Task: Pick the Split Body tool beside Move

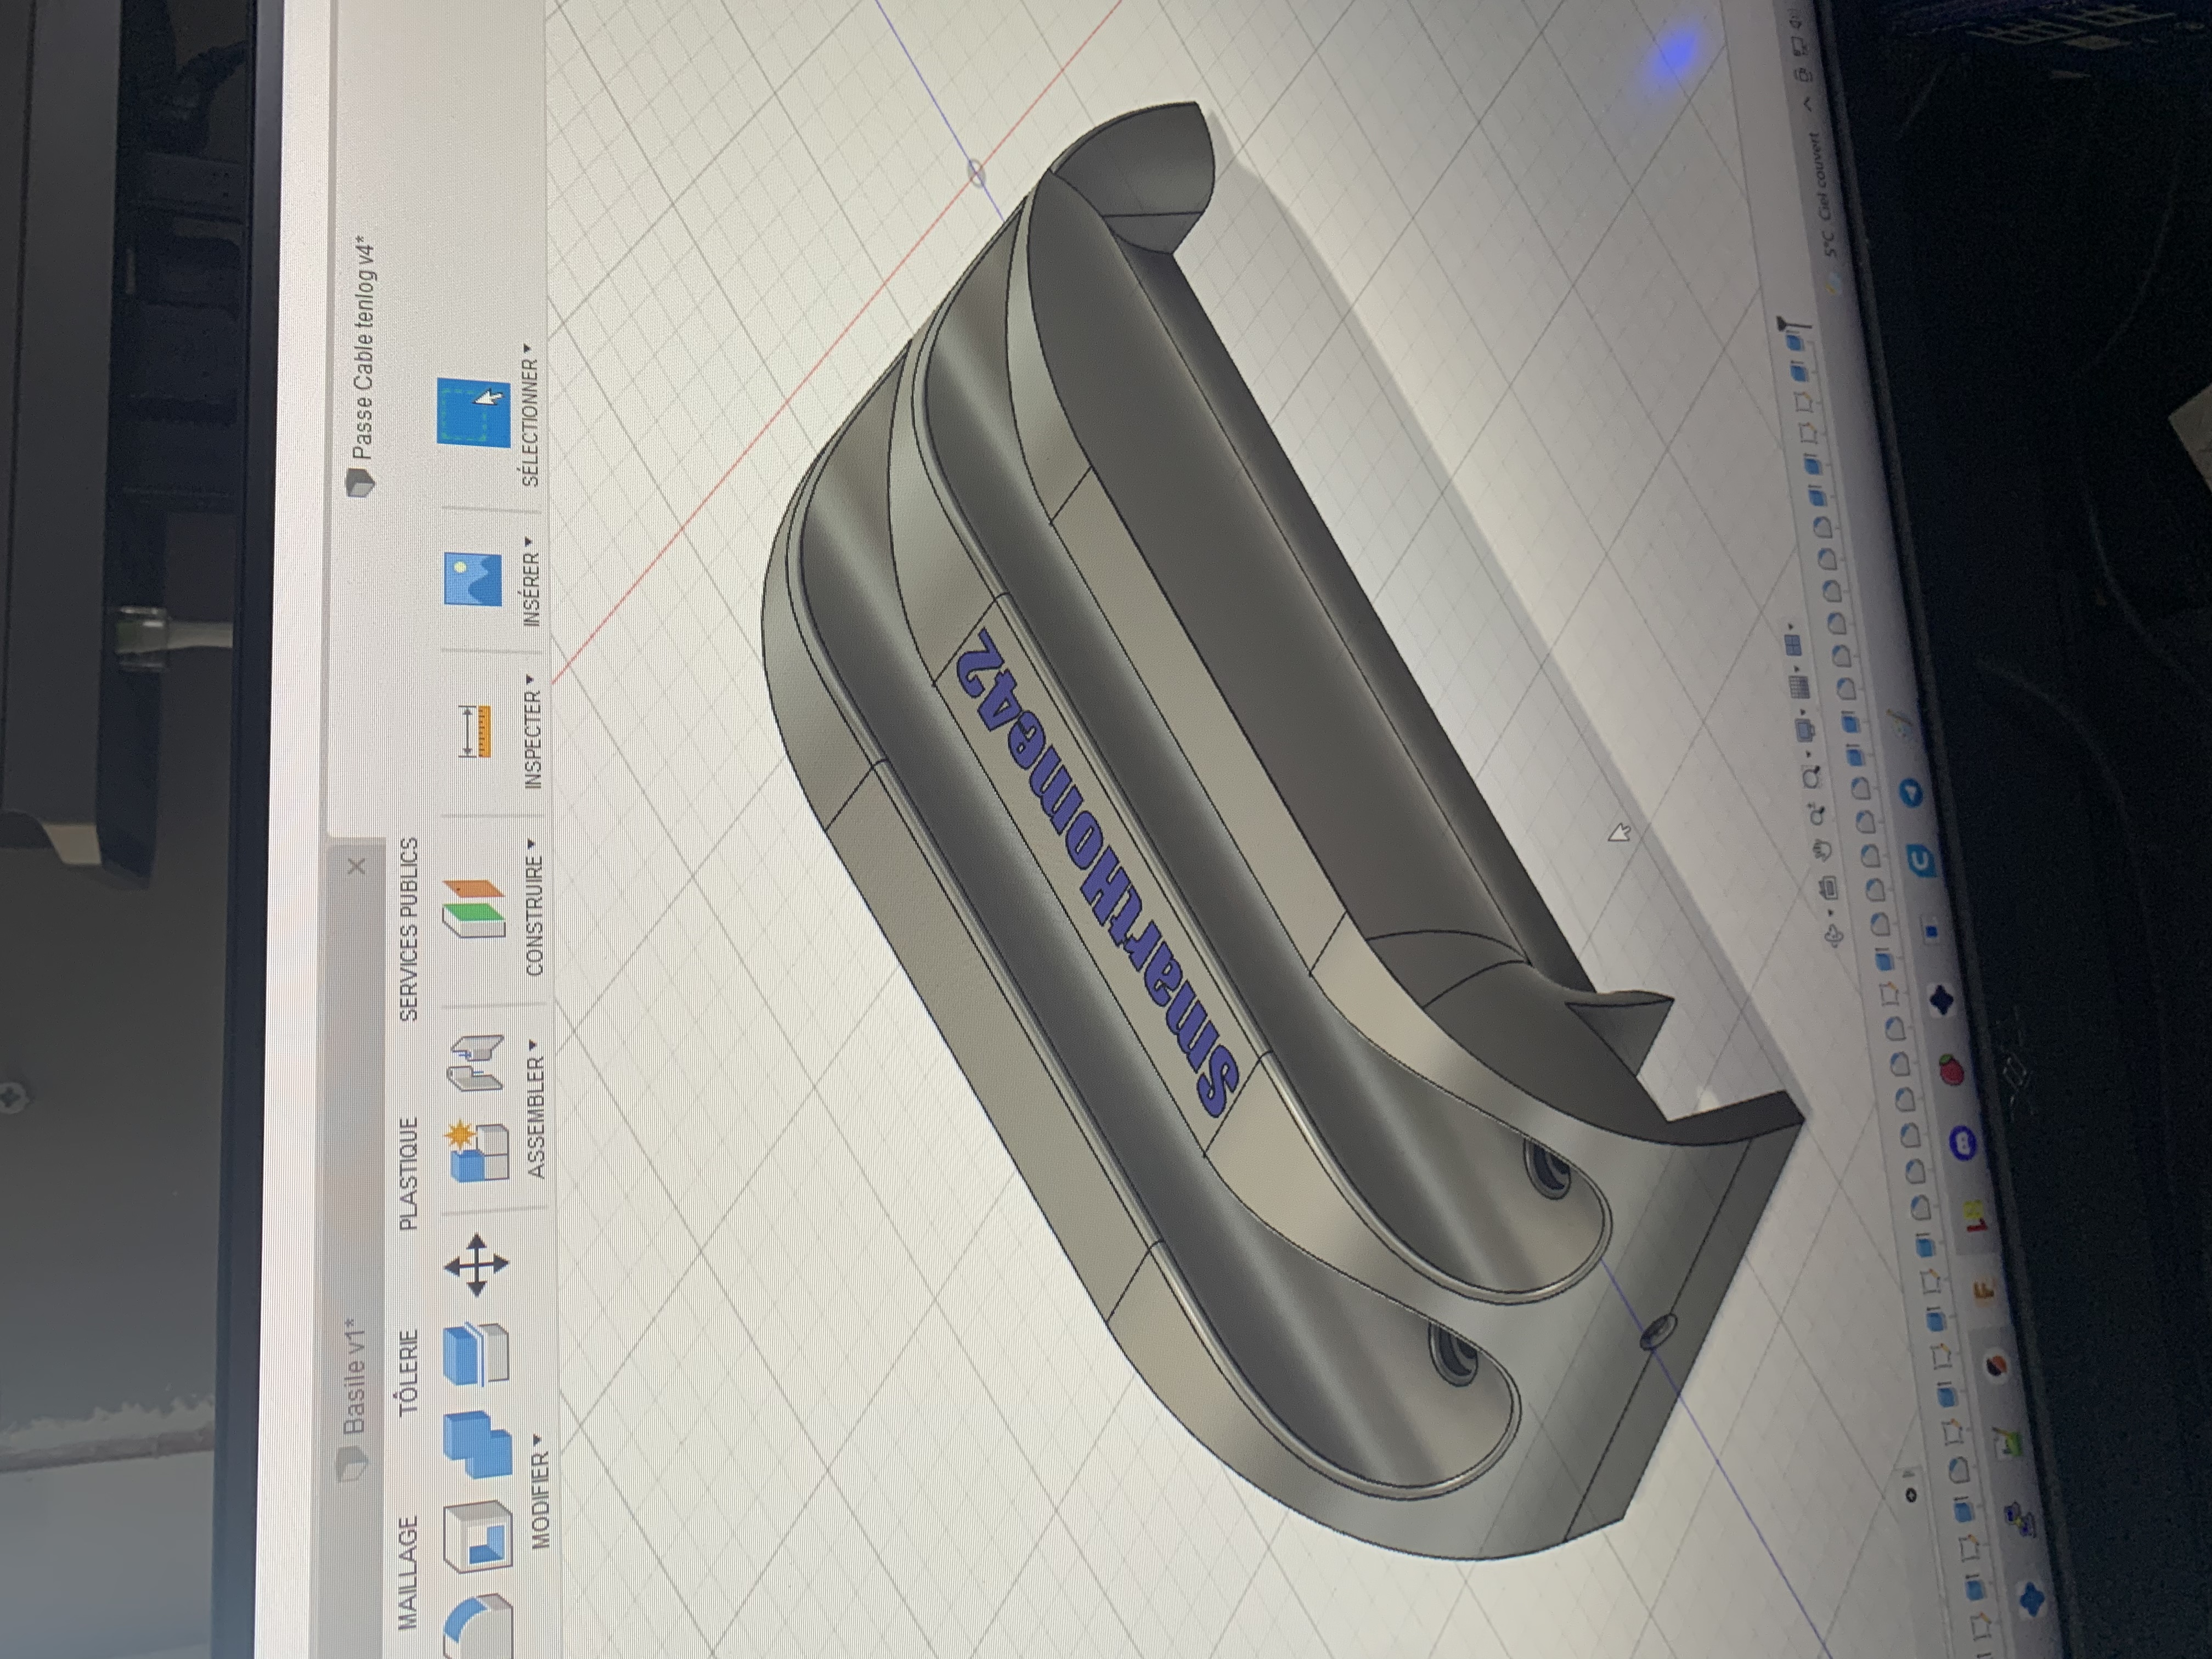Action: tap(476, 1353)
